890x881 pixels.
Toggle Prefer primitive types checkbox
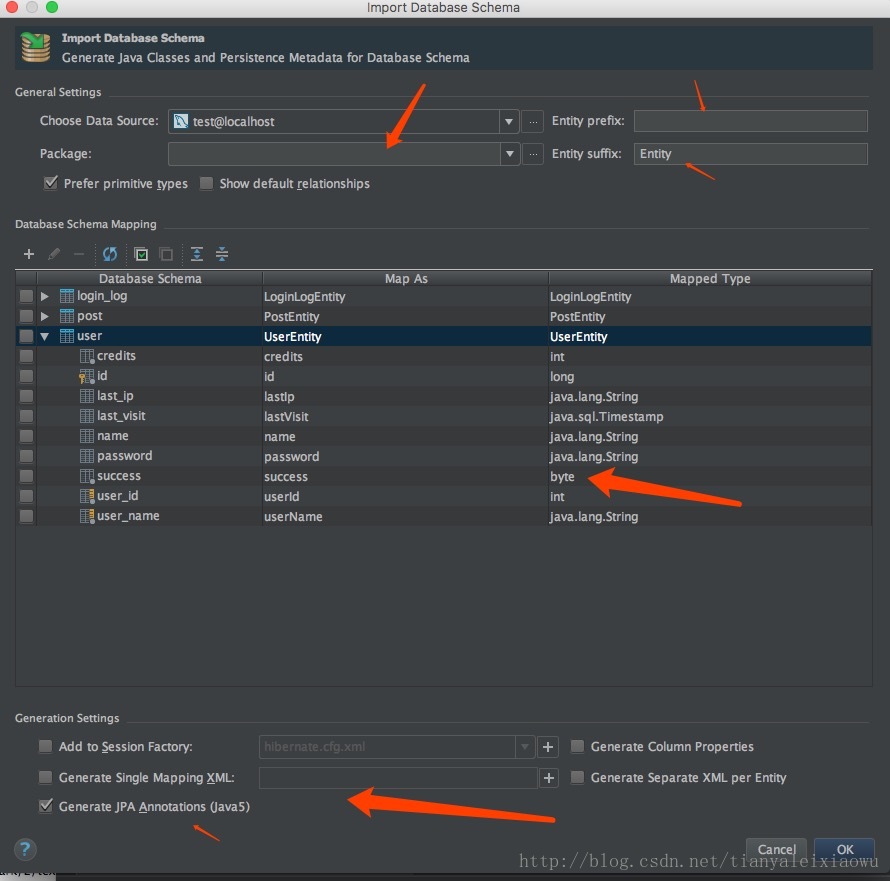[51, 183]
